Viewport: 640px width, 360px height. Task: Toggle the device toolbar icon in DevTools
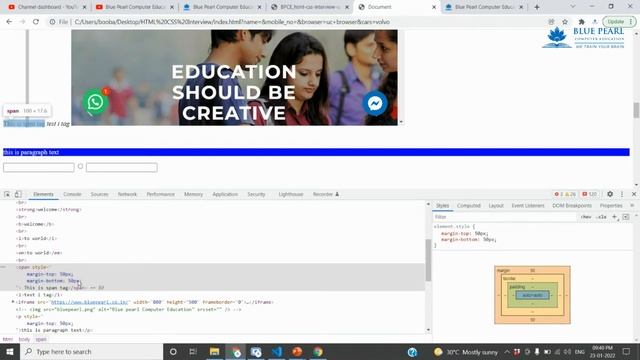pyautogui.click(x=18, y=194)
